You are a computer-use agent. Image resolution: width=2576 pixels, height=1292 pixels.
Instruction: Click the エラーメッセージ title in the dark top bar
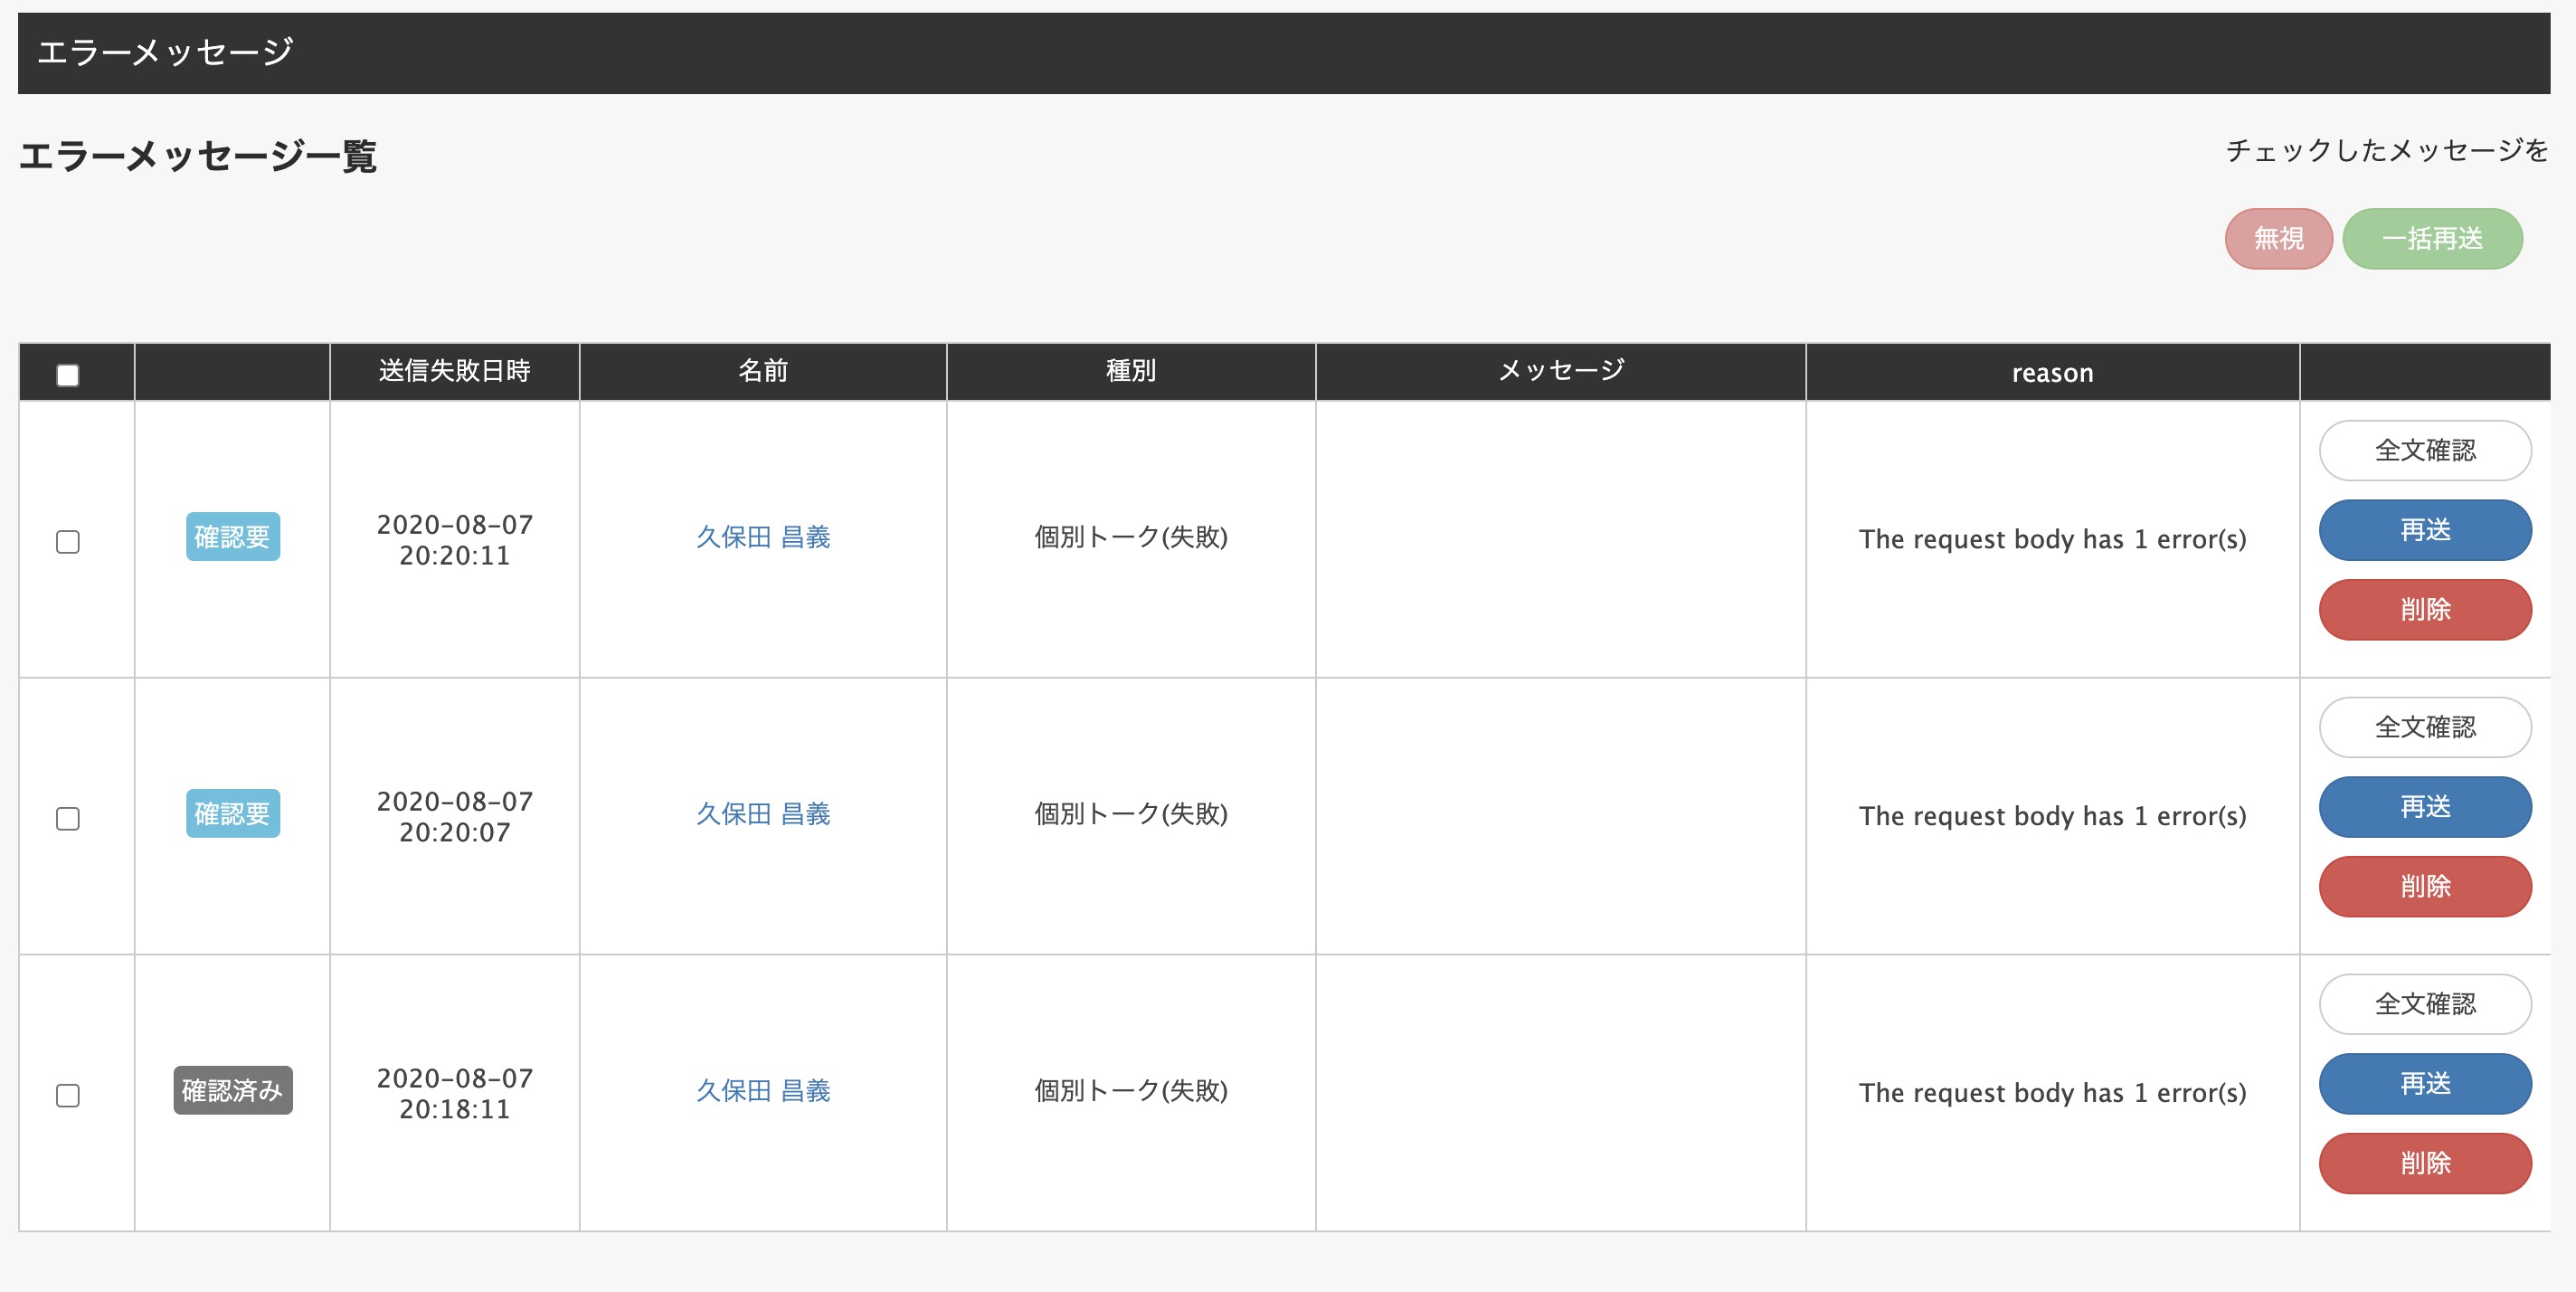tap(165, 52)
